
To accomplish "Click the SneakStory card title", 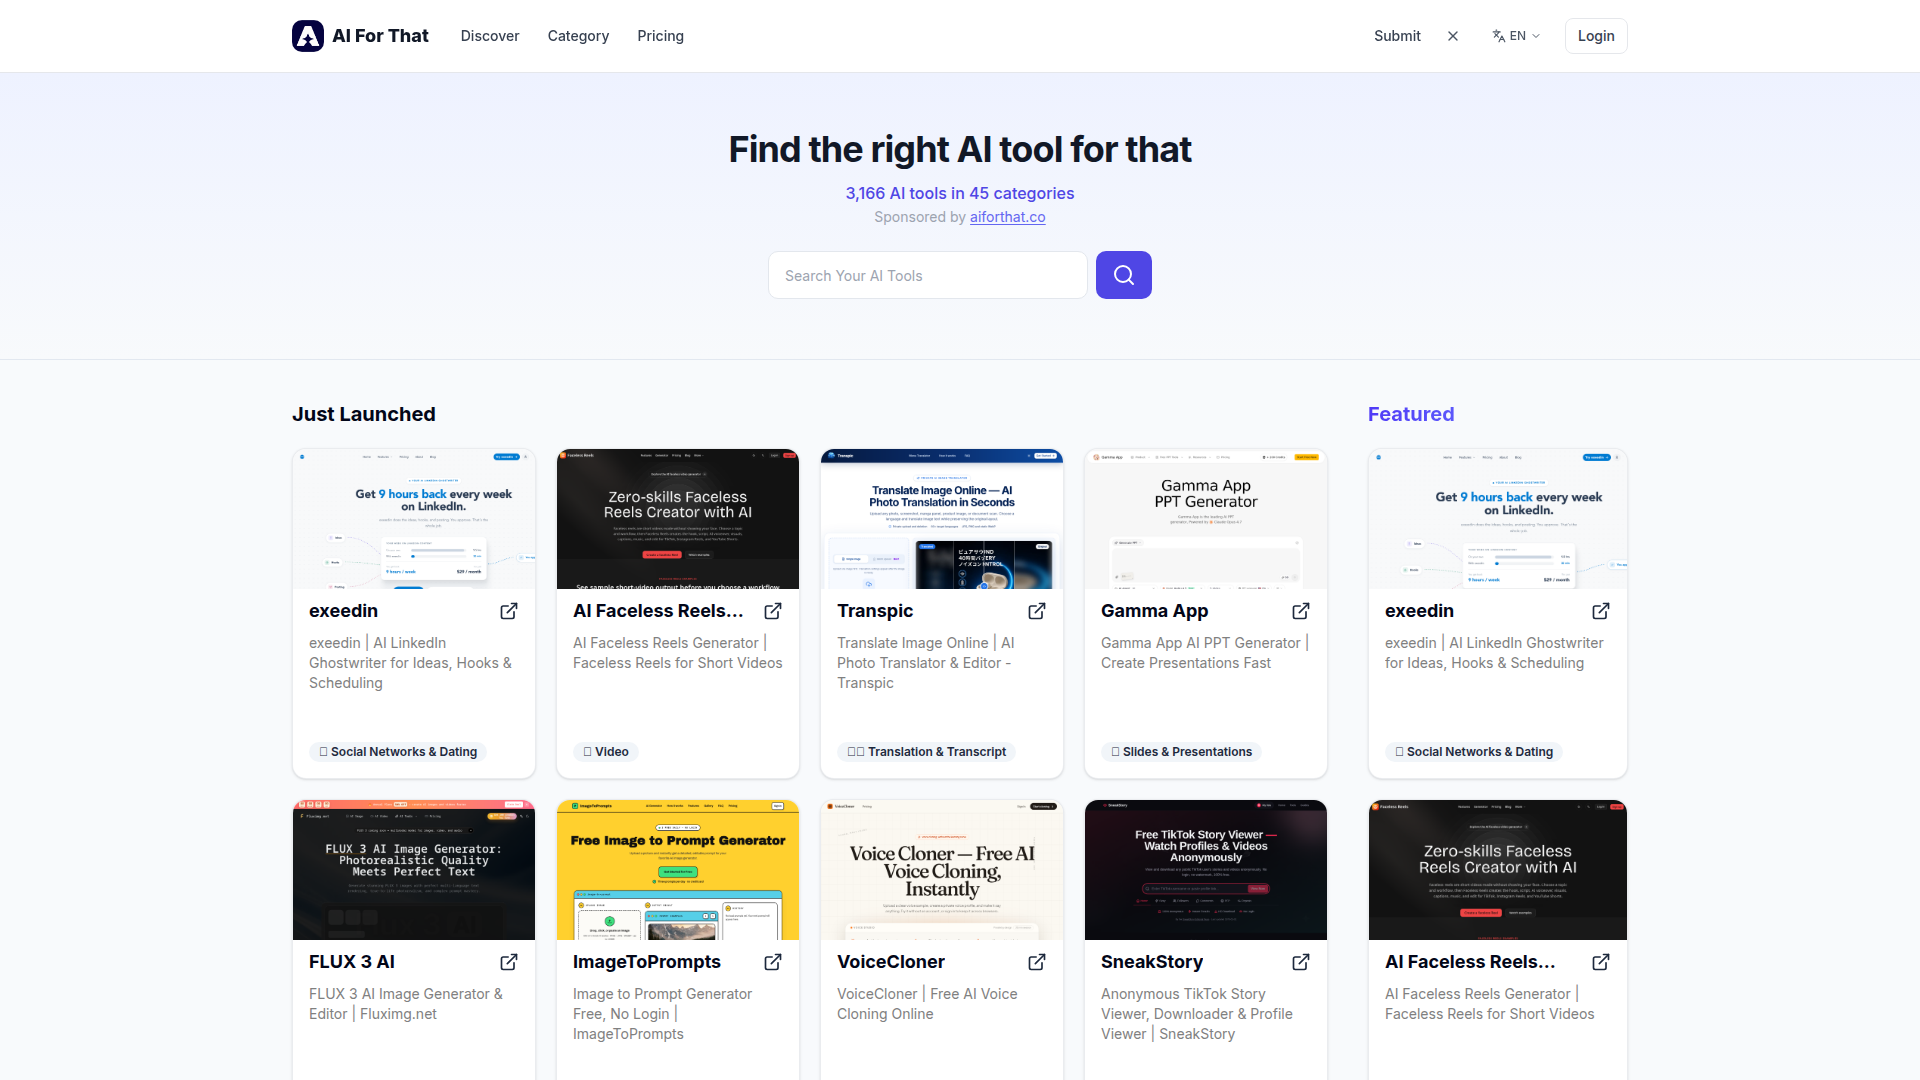I will tap(1152, 962).
